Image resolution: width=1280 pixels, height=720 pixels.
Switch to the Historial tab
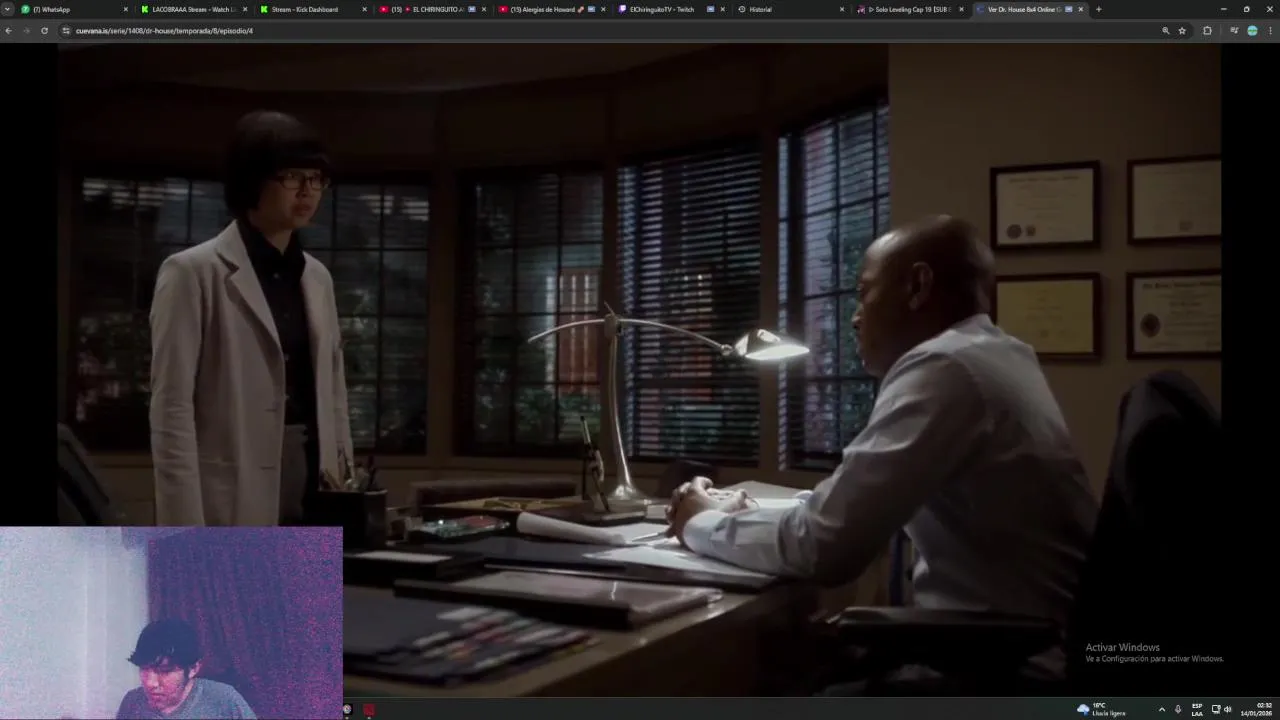point(790,9)
